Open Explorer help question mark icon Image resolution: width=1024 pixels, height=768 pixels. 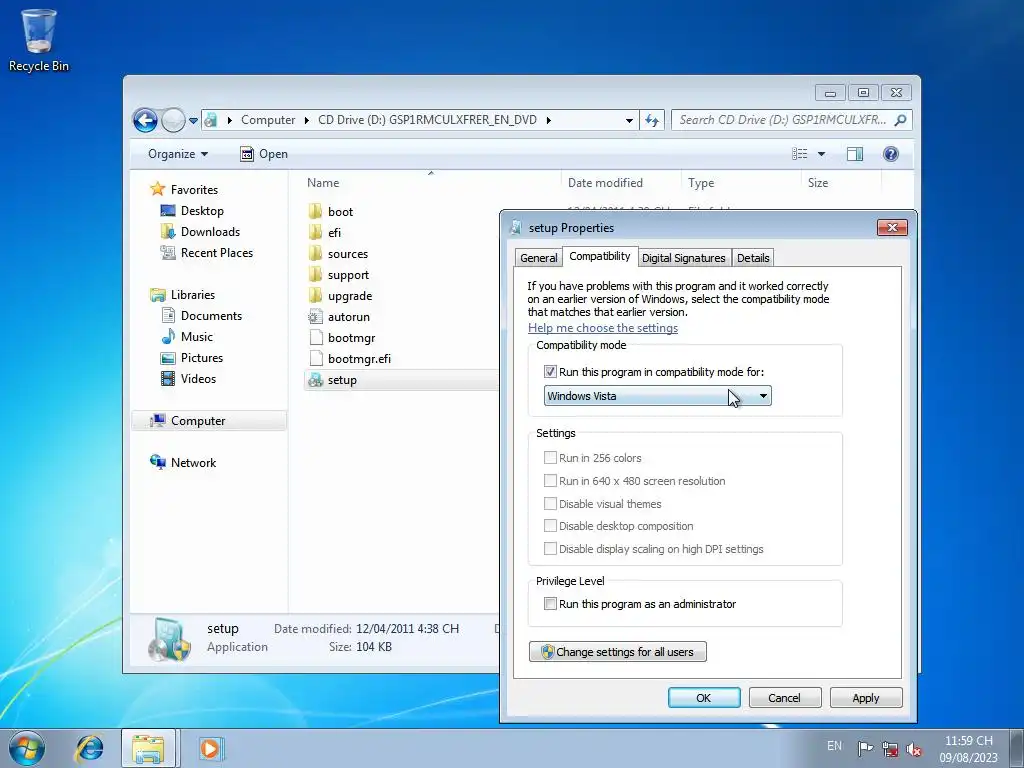890,154
